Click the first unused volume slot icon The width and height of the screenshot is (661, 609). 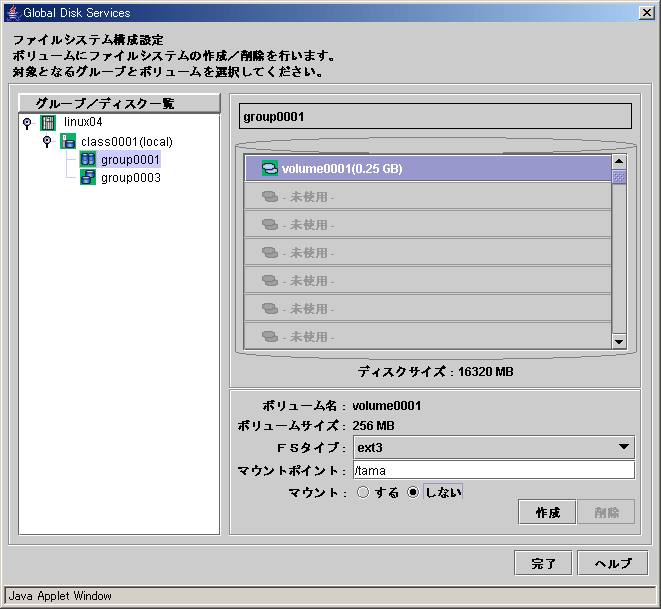coord(270,196)
